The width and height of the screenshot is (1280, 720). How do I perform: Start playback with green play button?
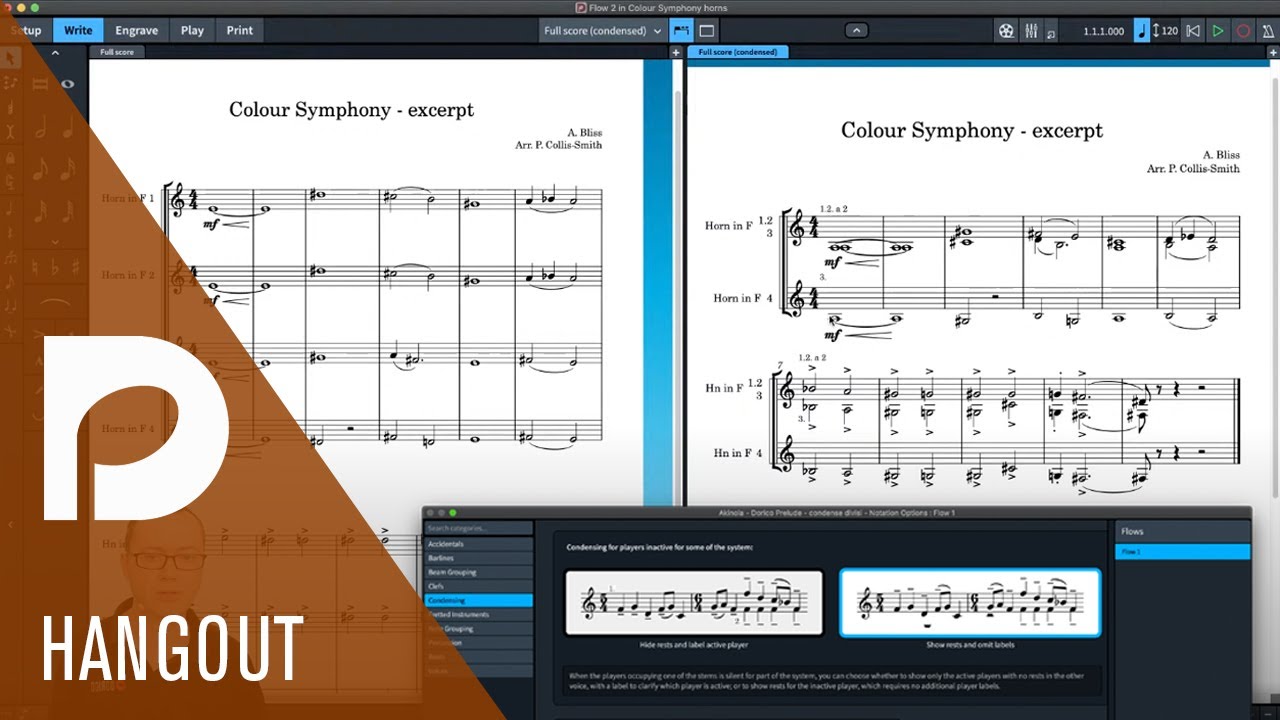1218,31
